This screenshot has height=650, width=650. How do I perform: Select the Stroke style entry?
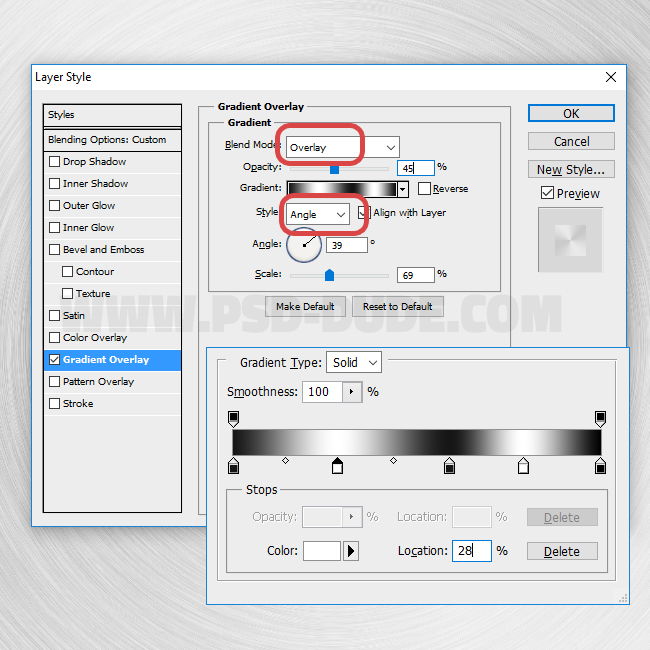click(78, 404)
